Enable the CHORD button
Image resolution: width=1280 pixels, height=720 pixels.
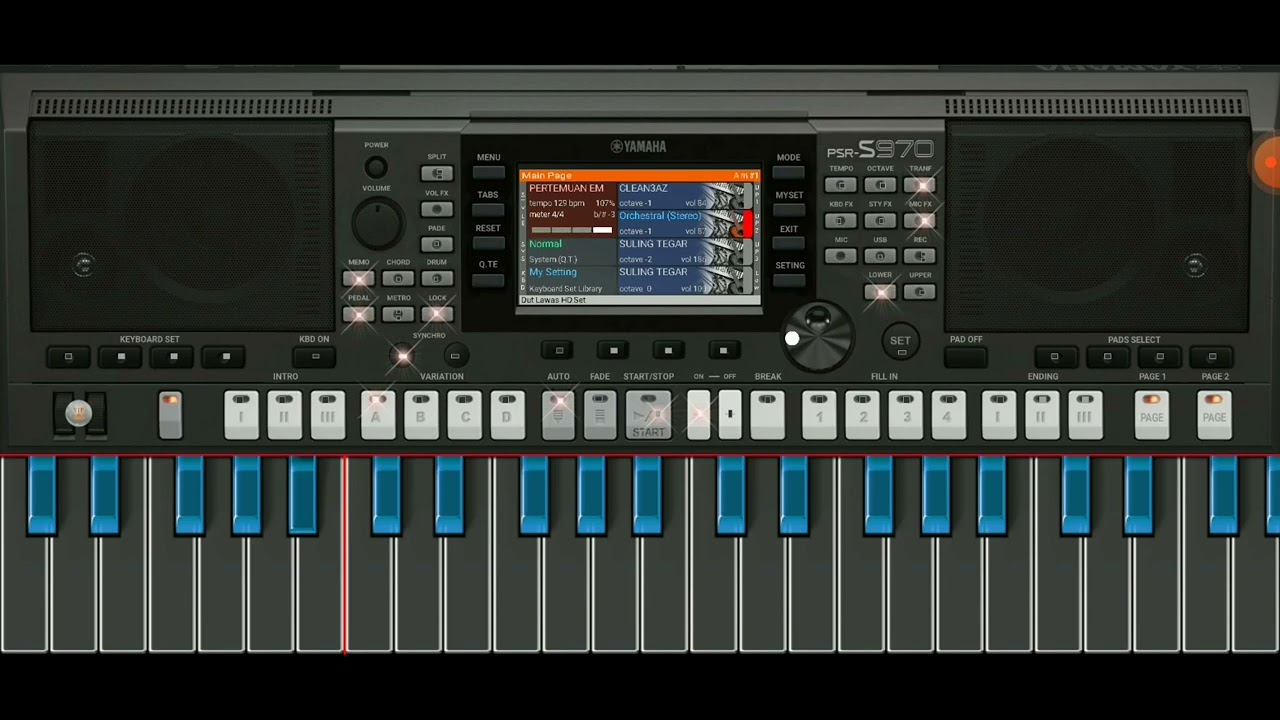[x=398, y=279]
